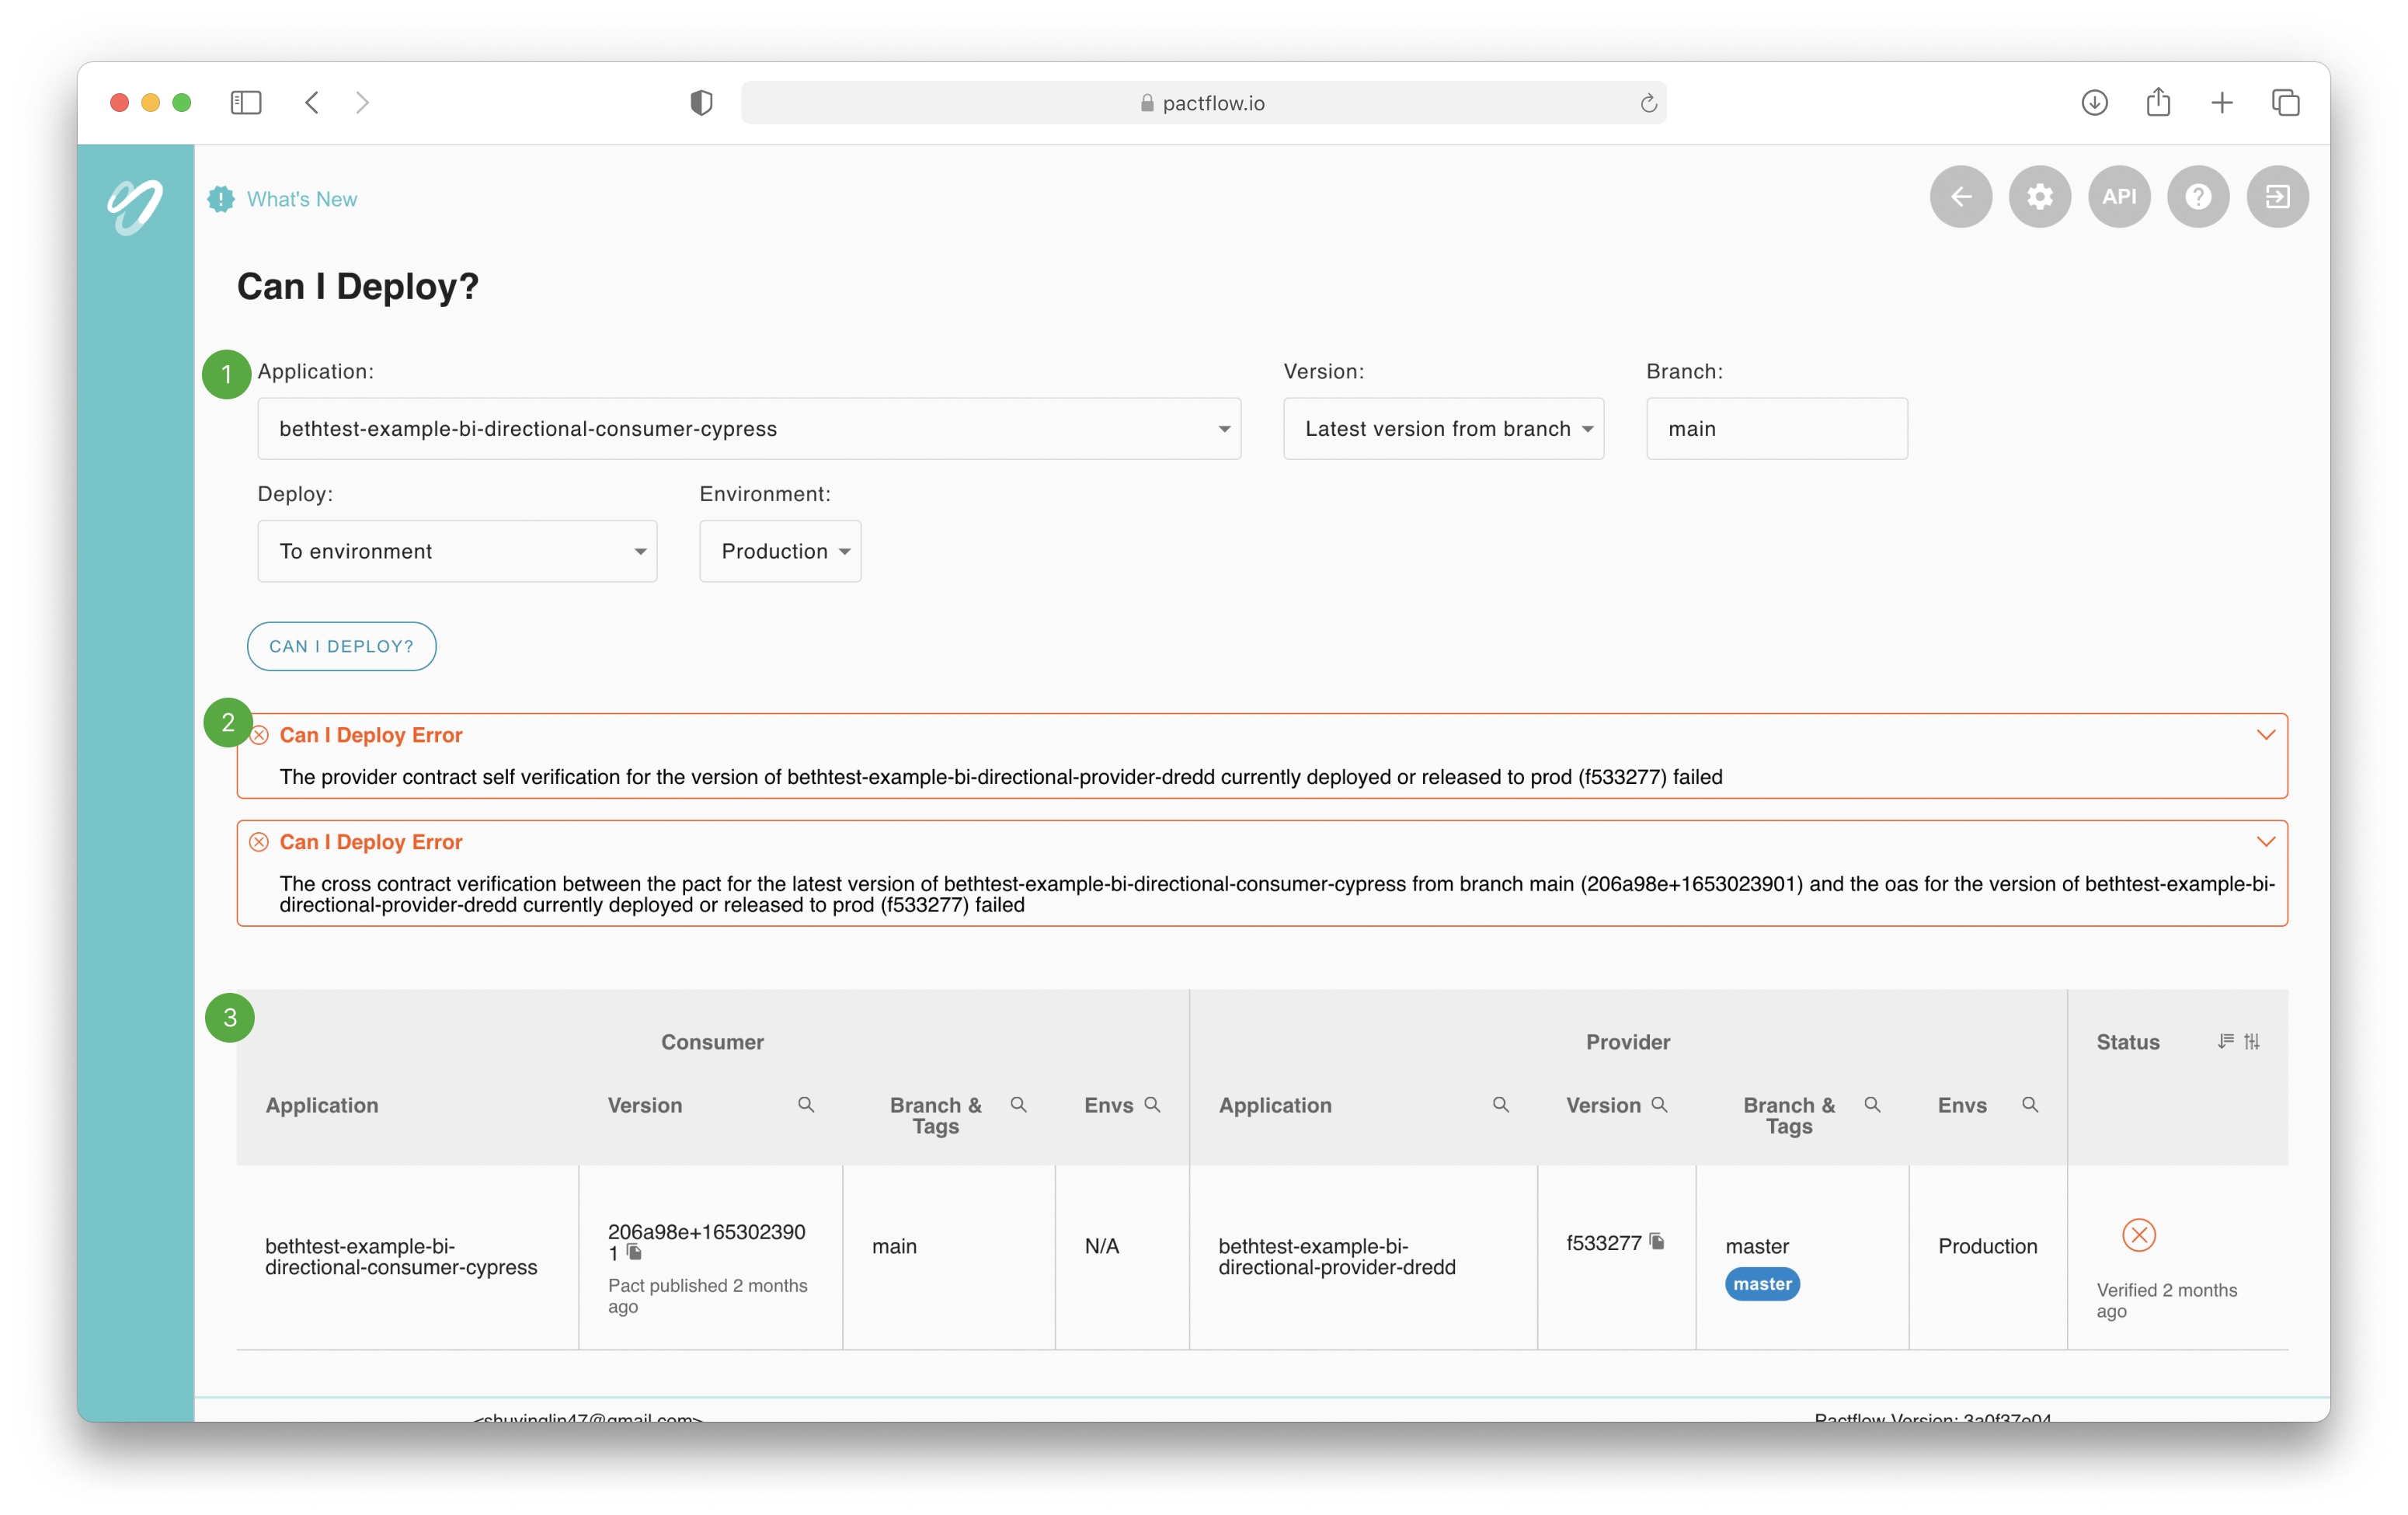
Task: Click the API round button
Action: pyautogui.click(x=2118, y=197)
